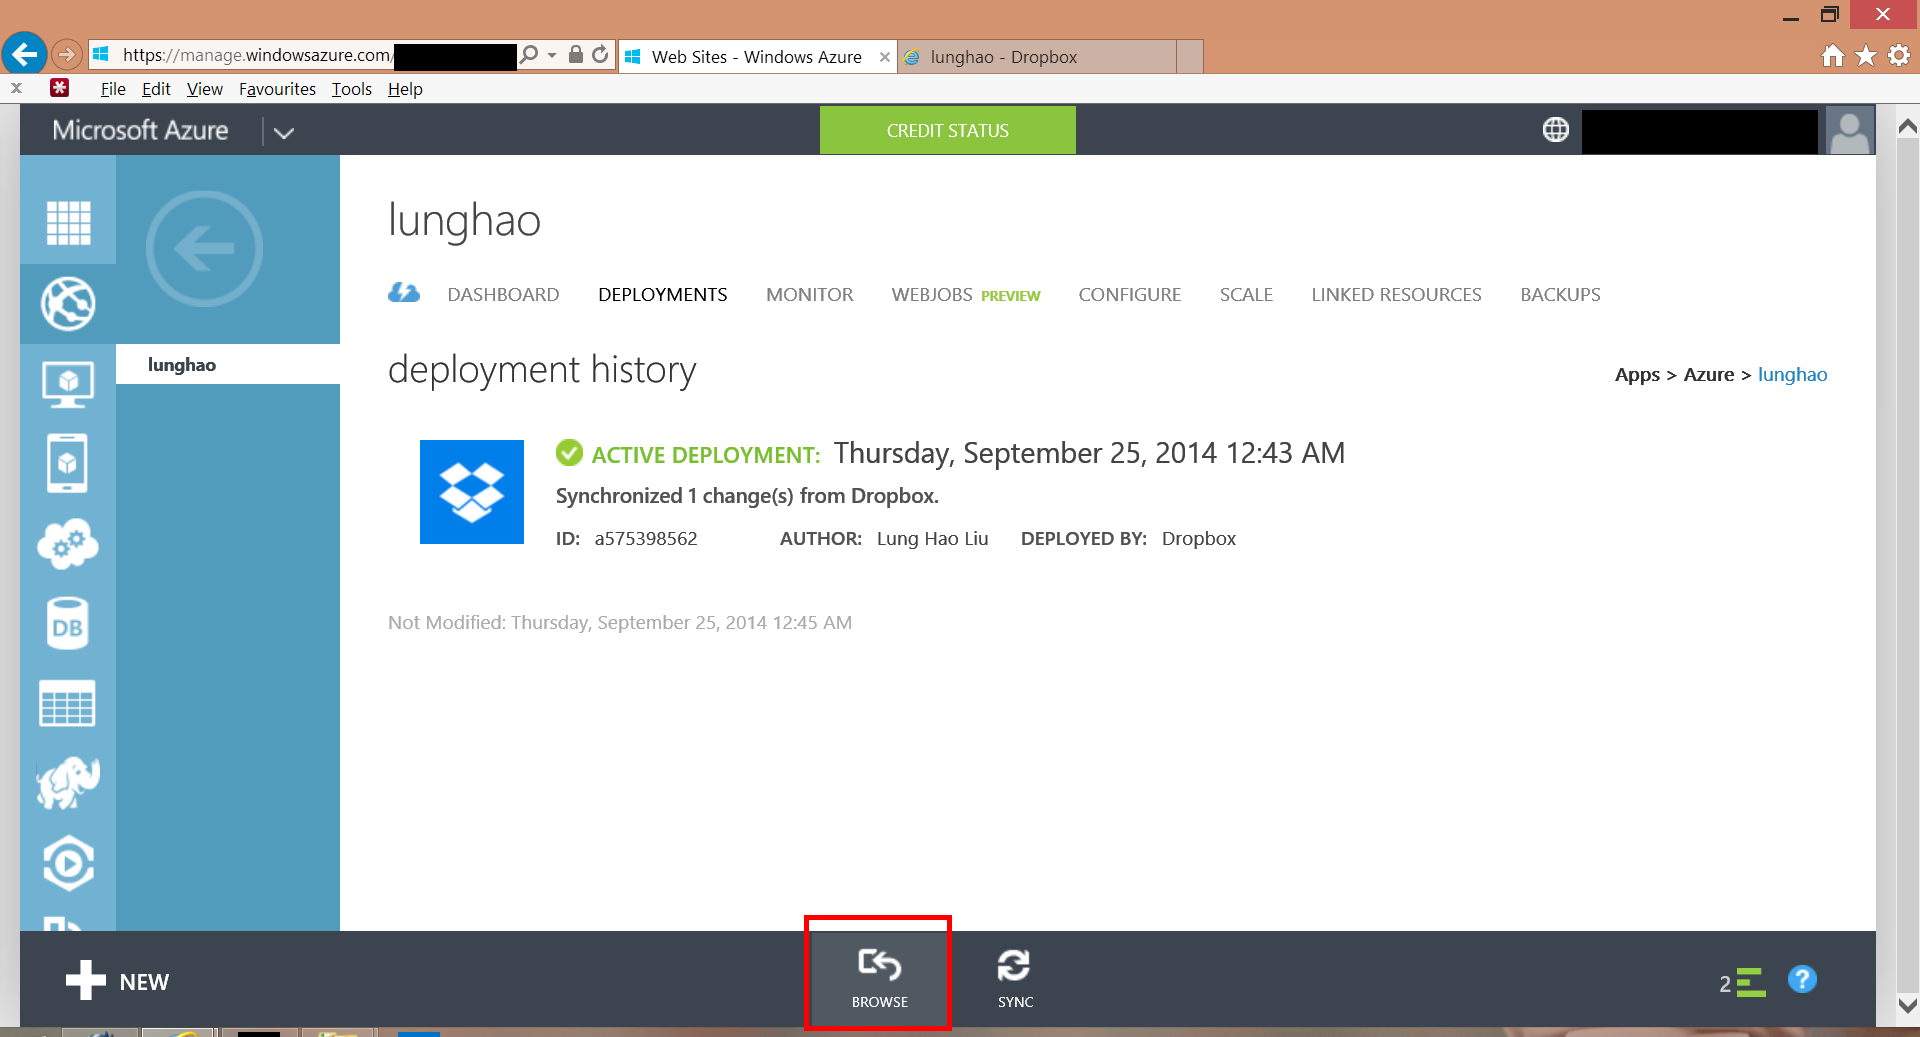This screenshot has width=1920, height=1037.
Task: Open Virtual Machines sidebar icon
Action: pos(68,384)
